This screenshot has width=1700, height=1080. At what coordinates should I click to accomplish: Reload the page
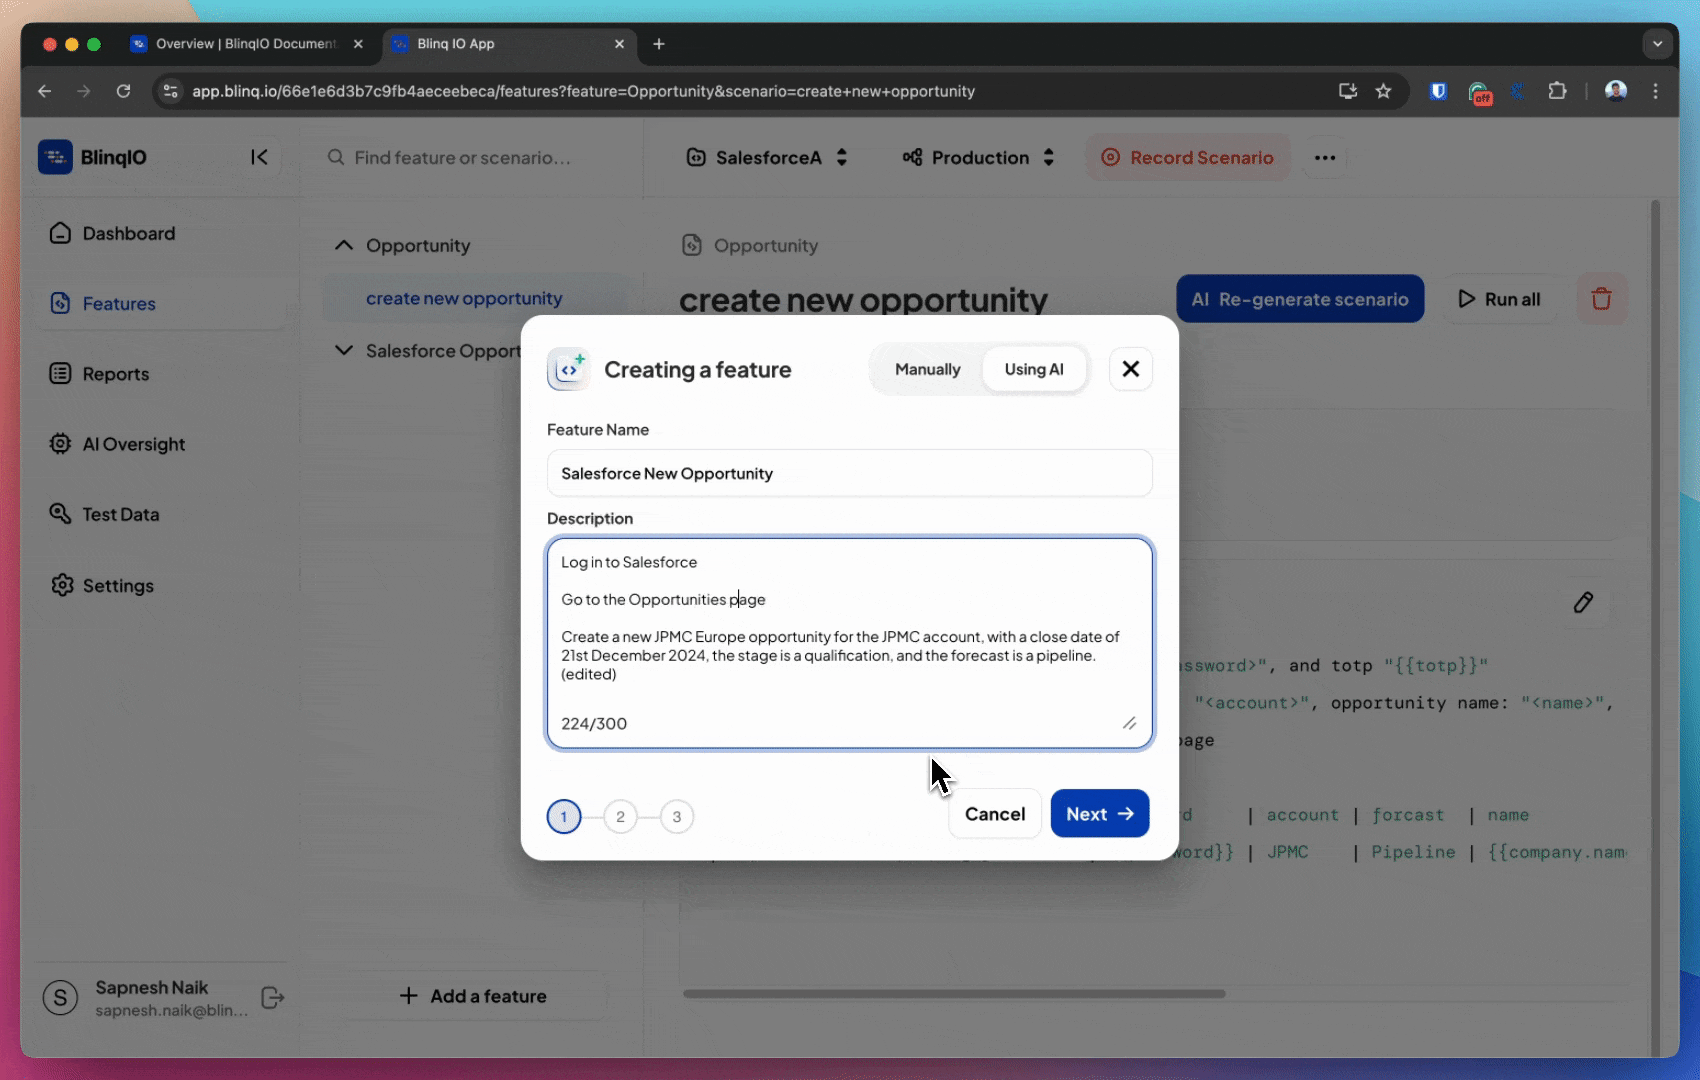click(123, 91)
